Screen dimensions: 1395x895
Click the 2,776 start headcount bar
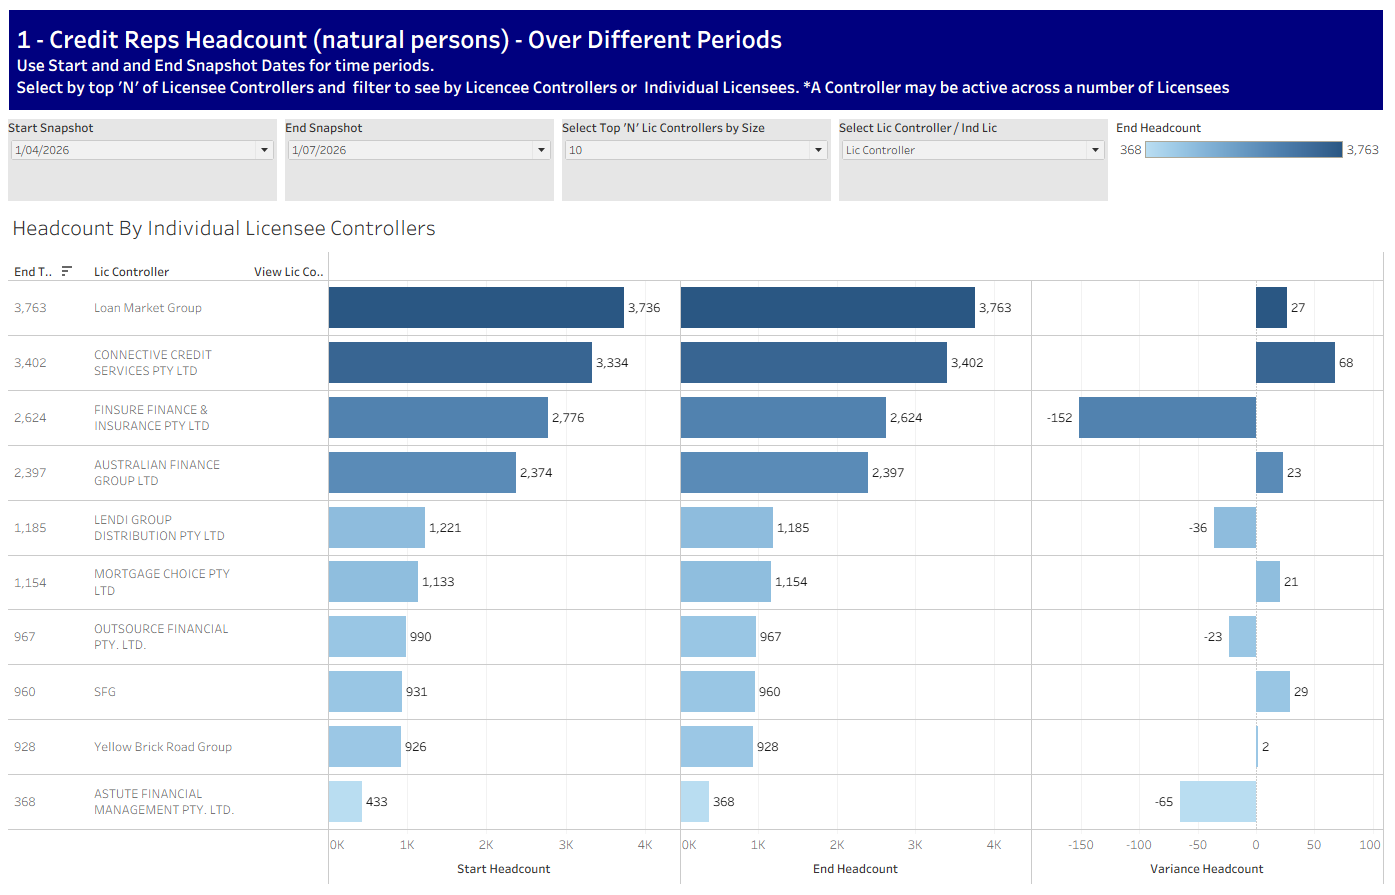coord(438,418)
